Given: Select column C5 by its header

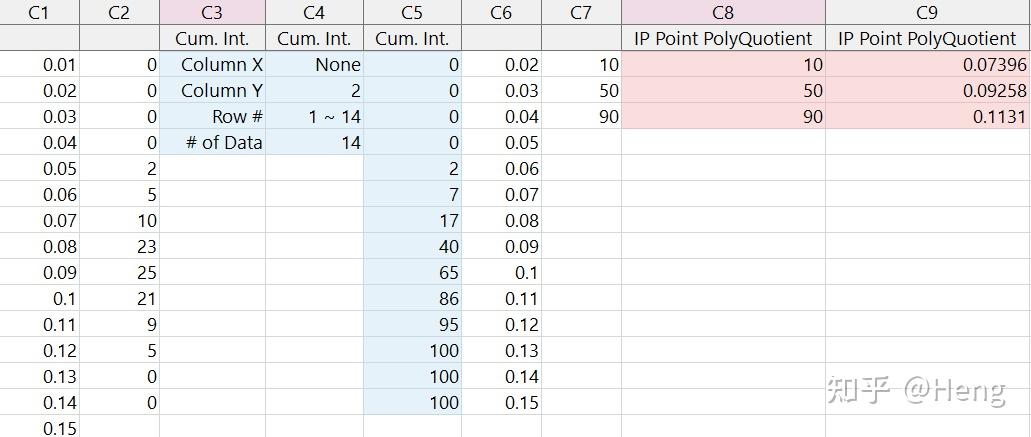Looking at the screenshot, I should click(x=412, y=13).
